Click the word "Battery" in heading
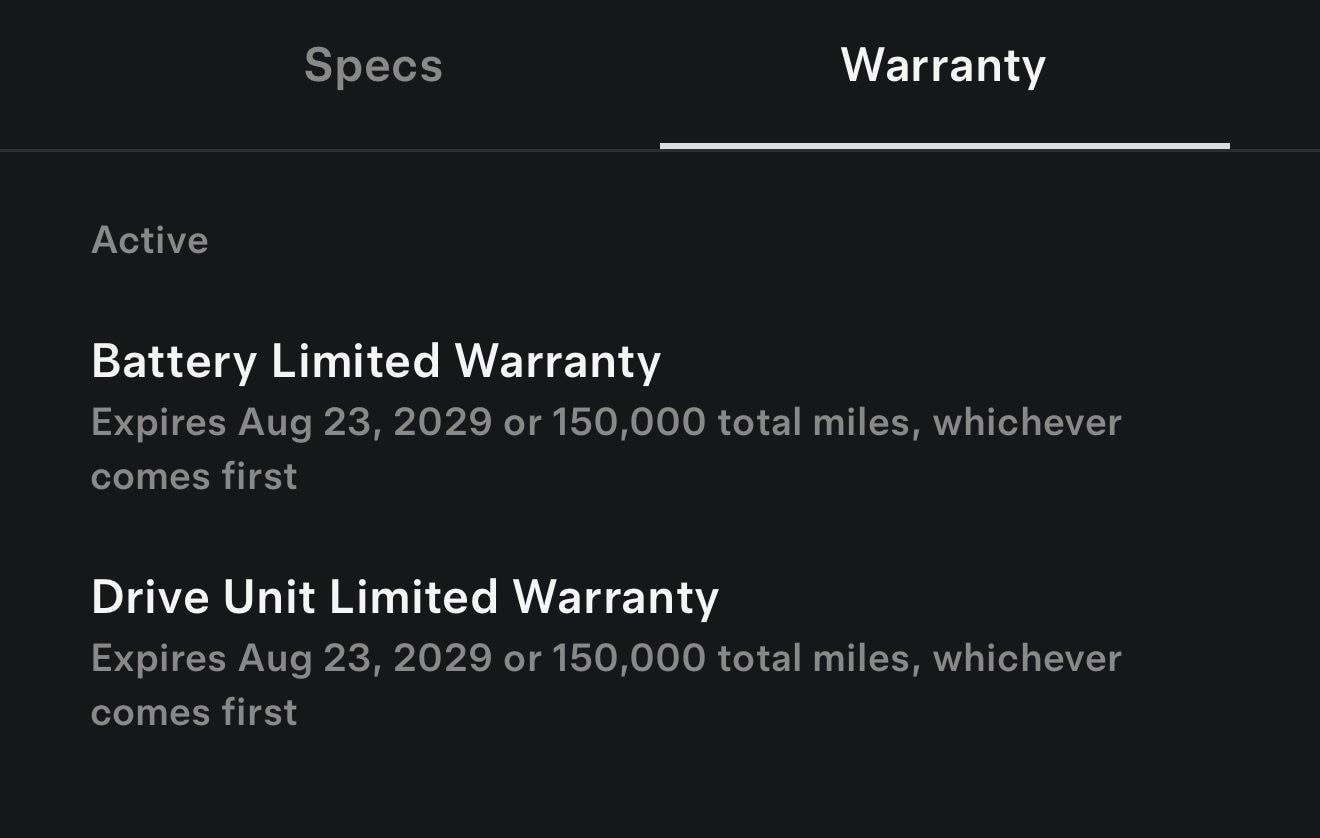1320x838 pixels. 173,361
